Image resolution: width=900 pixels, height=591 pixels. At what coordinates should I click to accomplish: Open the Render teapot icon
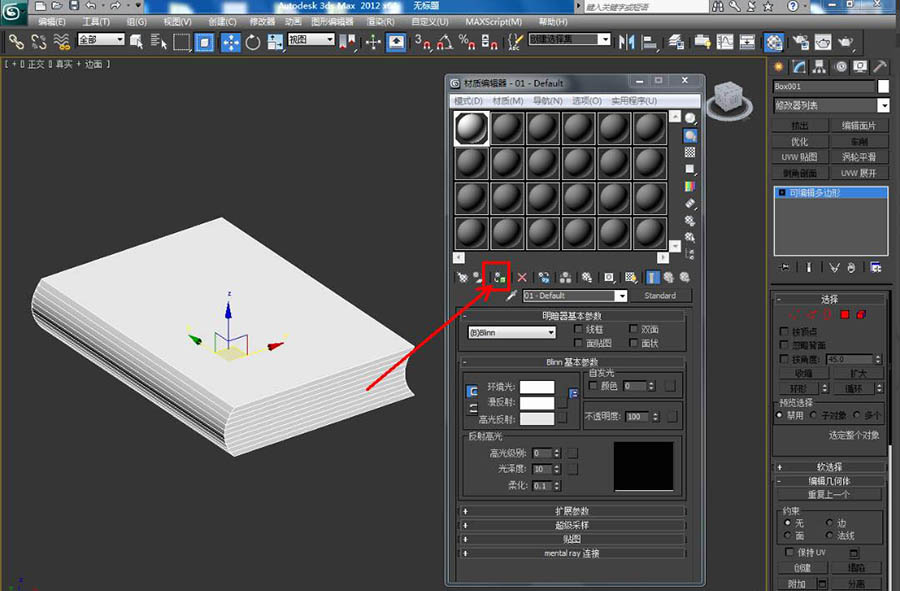tap(848, 42)
